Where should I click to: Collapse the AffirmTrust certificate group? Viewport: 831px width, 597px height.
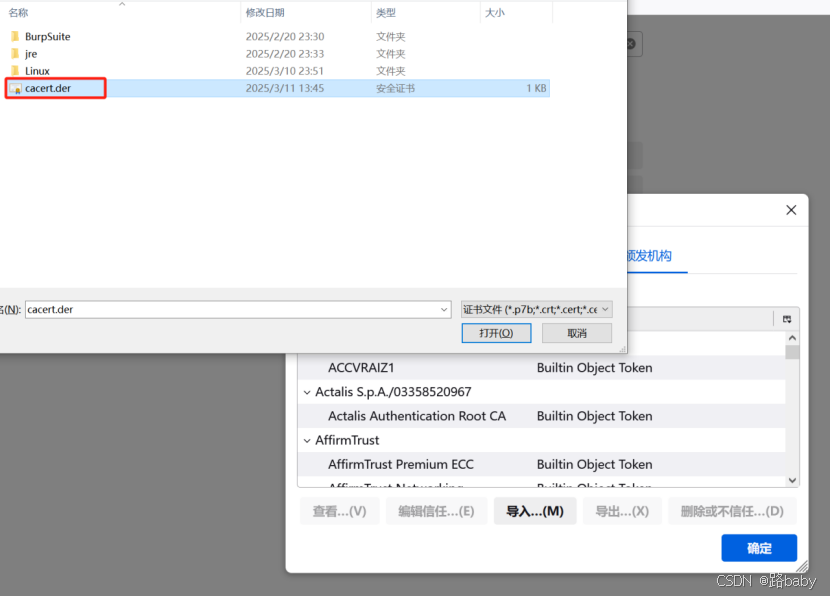point(307,440)
